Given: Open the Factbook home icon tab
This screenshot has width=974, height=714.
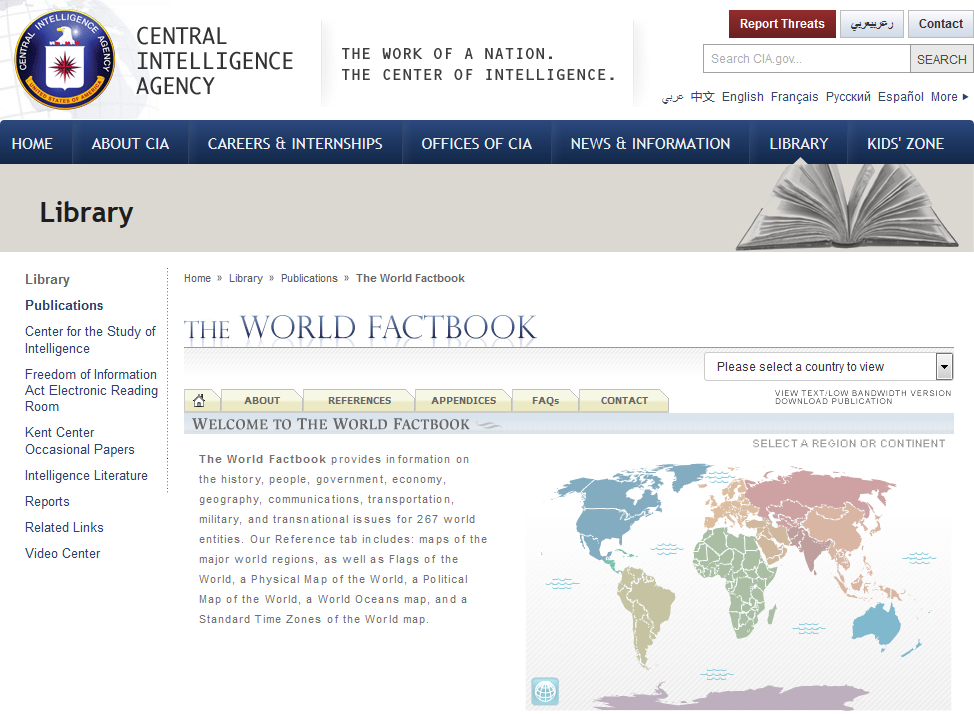Looking at the screenshot, I should coord(199,400).
